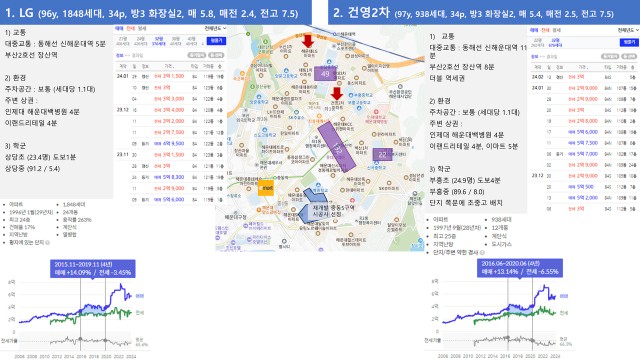640x360 pixels.
Task: Open the 전체년도 dropdown in the right panel
Action: (628, 30)
